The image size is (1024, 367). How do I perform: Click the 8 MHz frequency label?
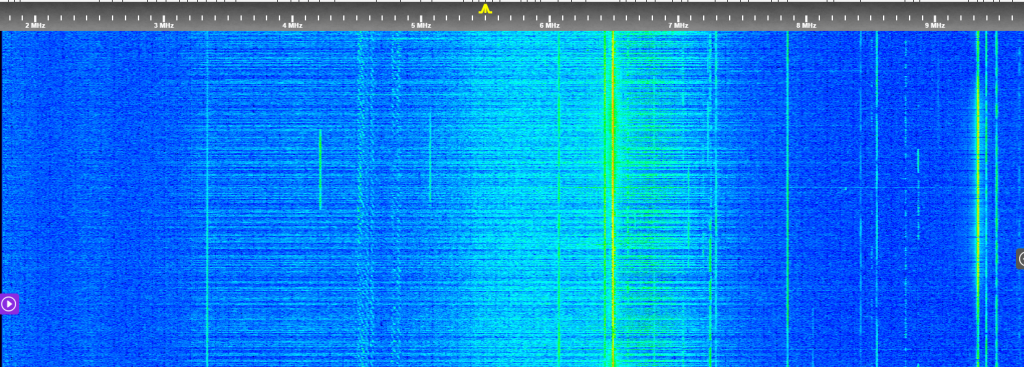pyautogui.click(x=807, y=25)
